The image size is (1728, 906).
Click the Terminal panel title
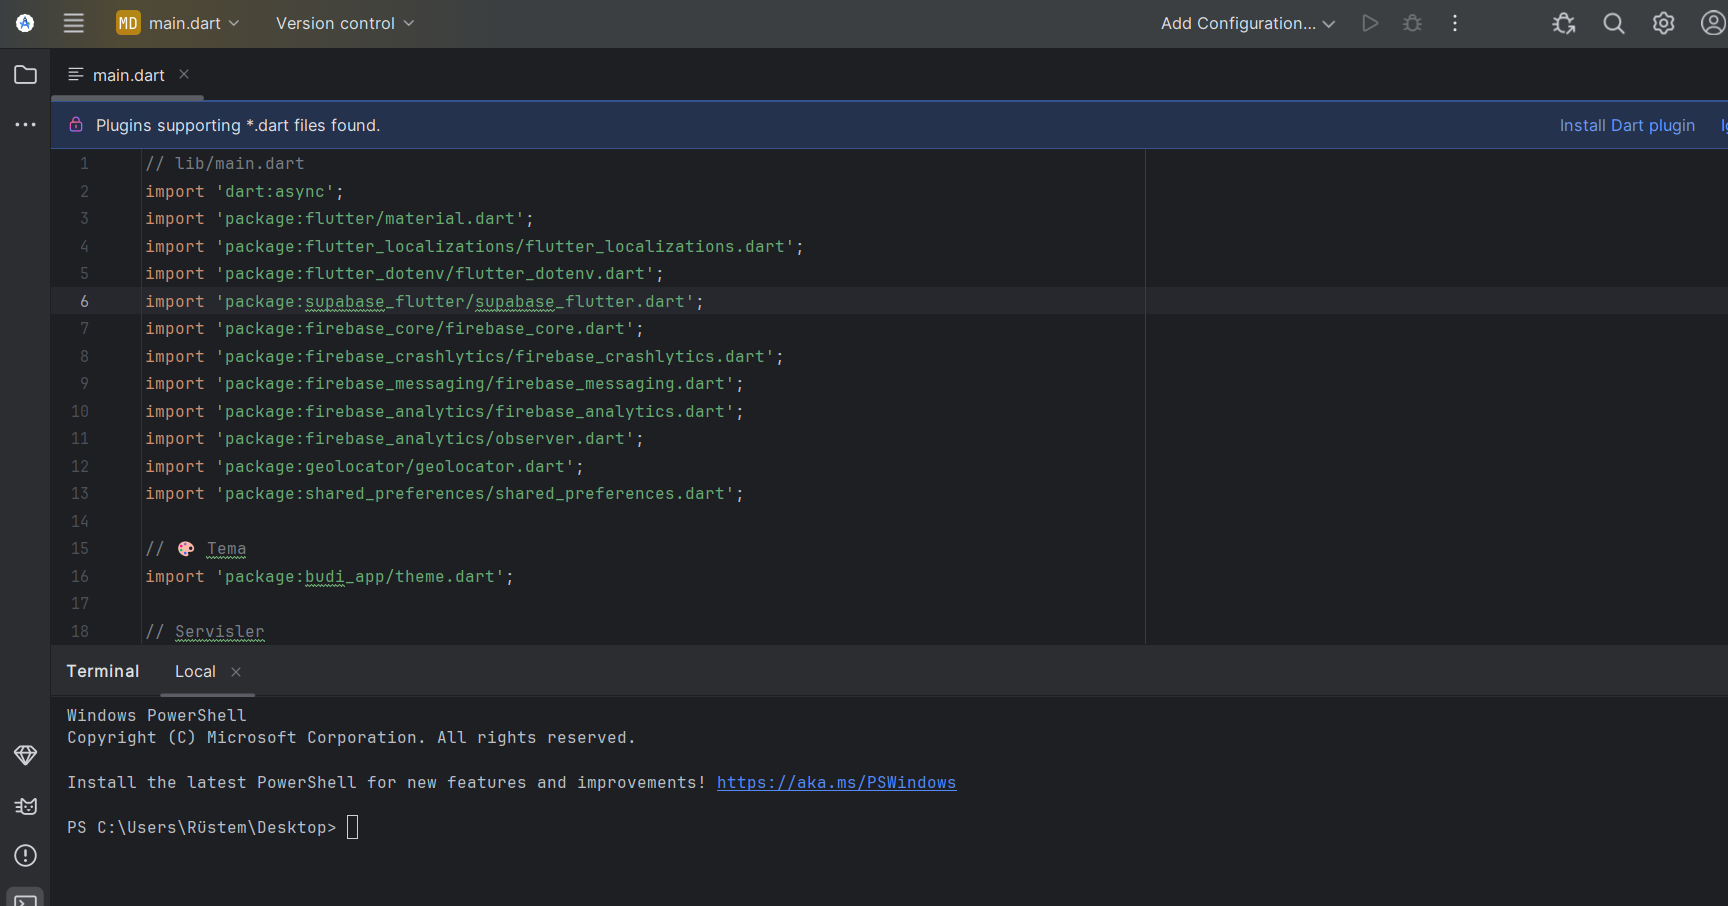coord(103,671)
